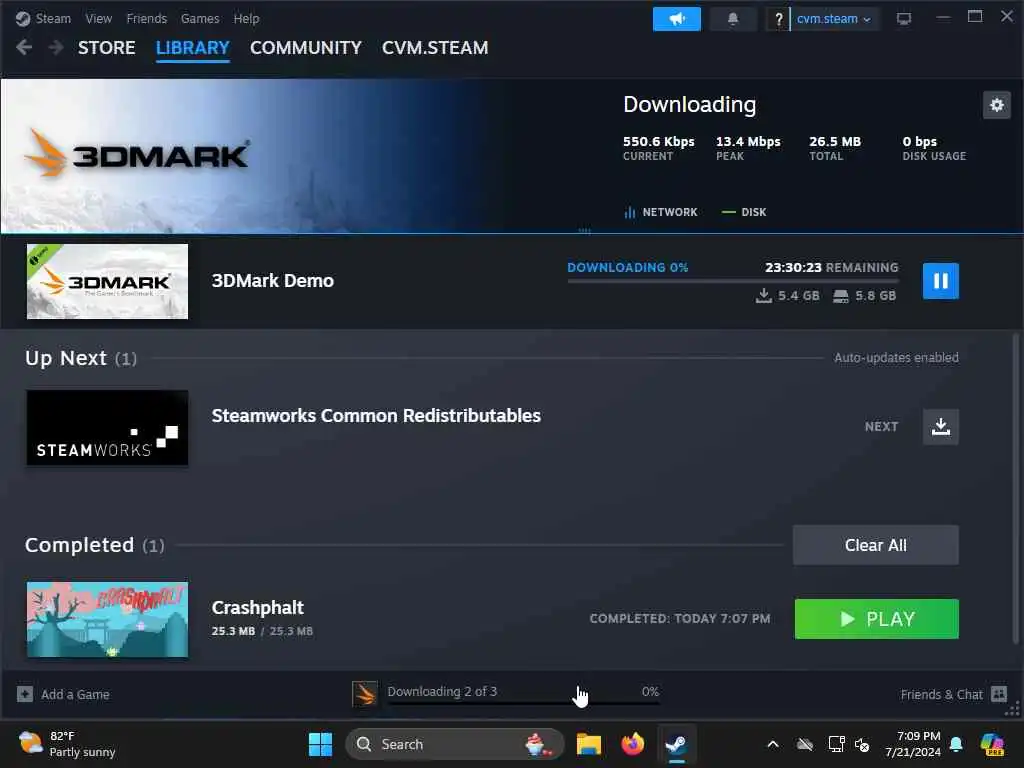Open the notifications bell in Steam
Image resolution: width=1024 pixels, height=768 pixels.
733,19
